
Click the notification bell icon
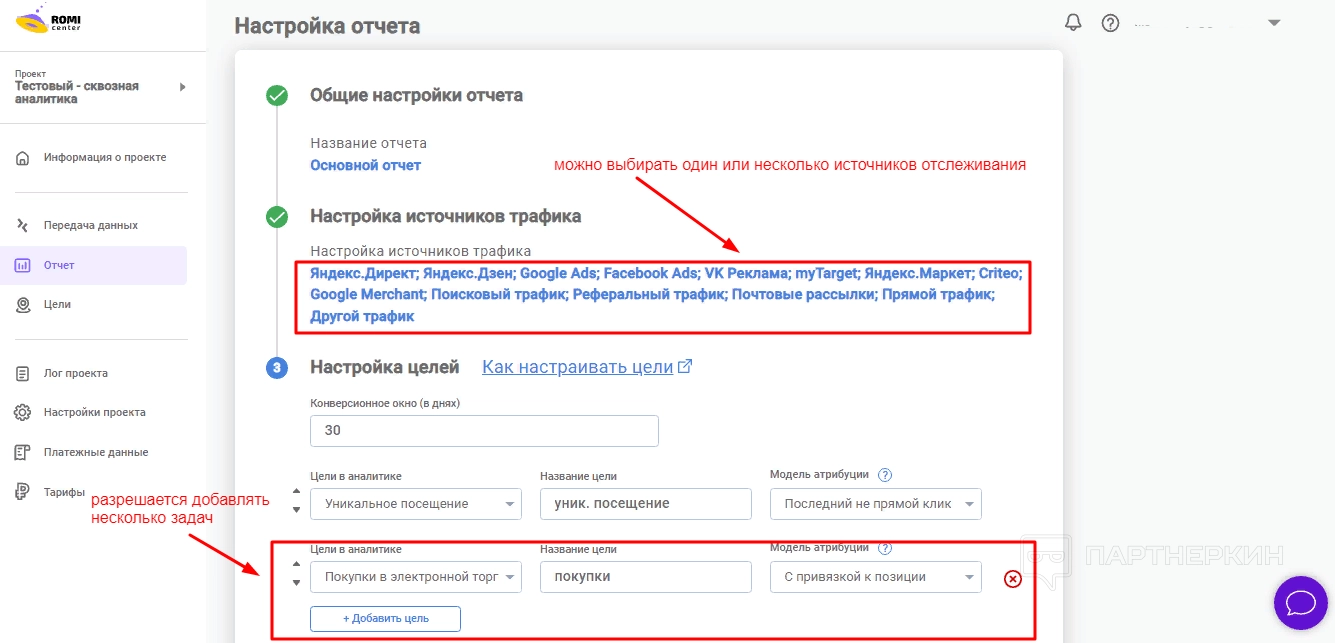tap(1073, 22)
